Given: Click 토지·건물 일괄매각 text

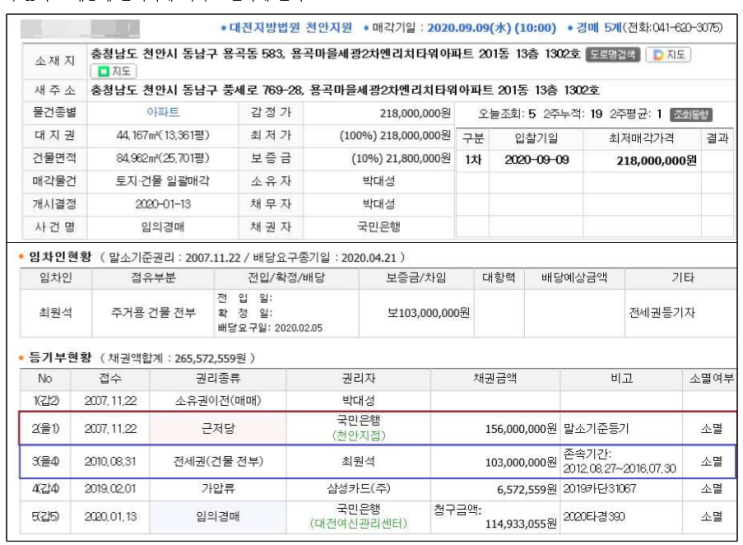Looking at the screenshot, I should pyautogui.click(x=163, y=181).
